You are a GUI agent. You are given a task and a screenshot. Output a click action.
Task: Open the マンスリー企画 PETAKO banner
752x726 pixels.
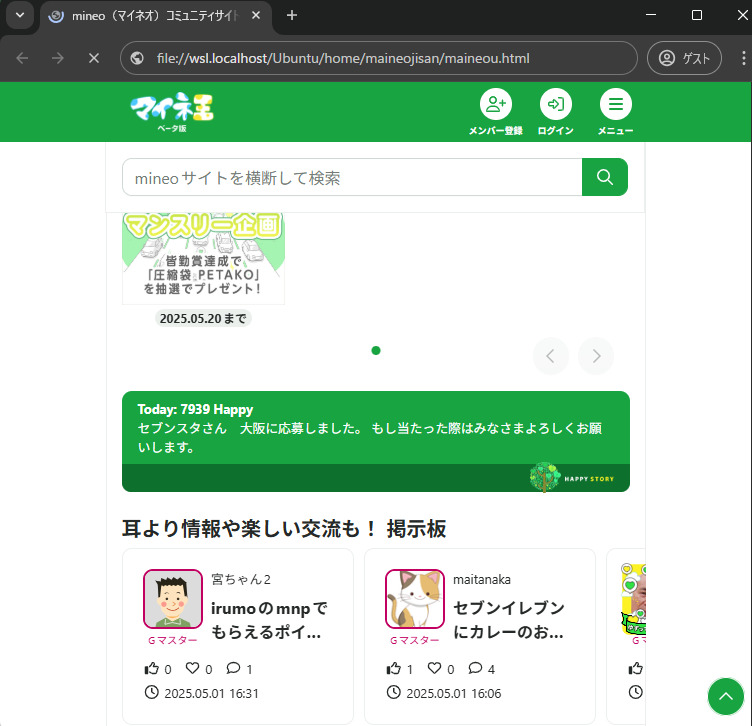click(203, 258)
